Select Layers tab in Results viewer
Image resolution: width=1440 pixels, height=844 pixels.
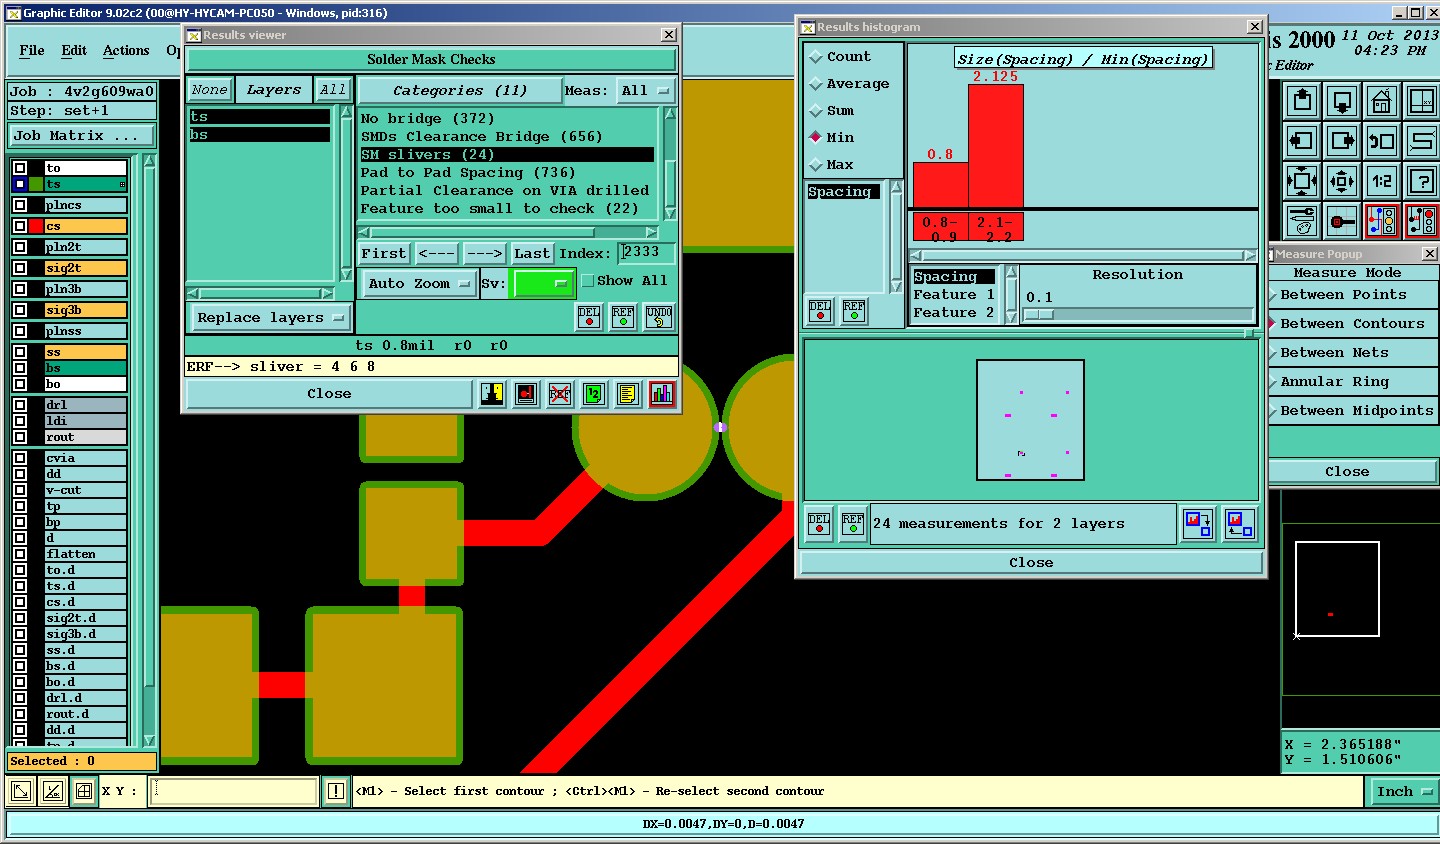(274, 90)
